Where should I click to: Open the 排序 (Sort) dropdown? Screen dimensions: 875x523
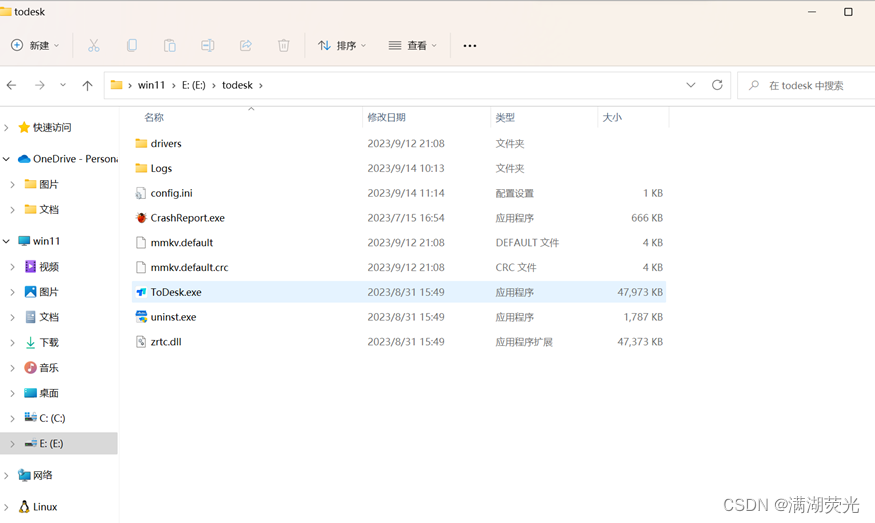(342, 46)
